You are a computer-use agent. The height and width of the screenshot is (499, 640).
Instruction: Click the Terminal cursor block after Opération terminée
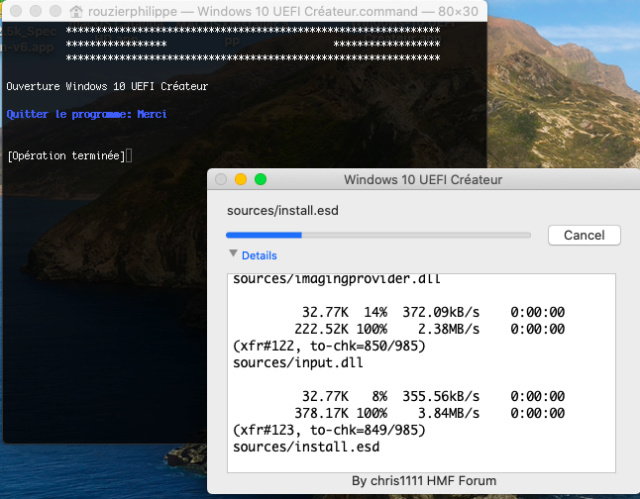(129, 156)
